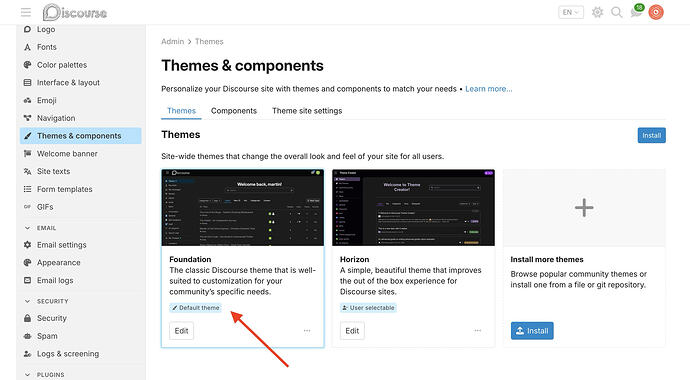Image resolution: width=690 pixels, height=380 pixels.
Task: Switch to Theme site settings tab
Action: (307, 111)
